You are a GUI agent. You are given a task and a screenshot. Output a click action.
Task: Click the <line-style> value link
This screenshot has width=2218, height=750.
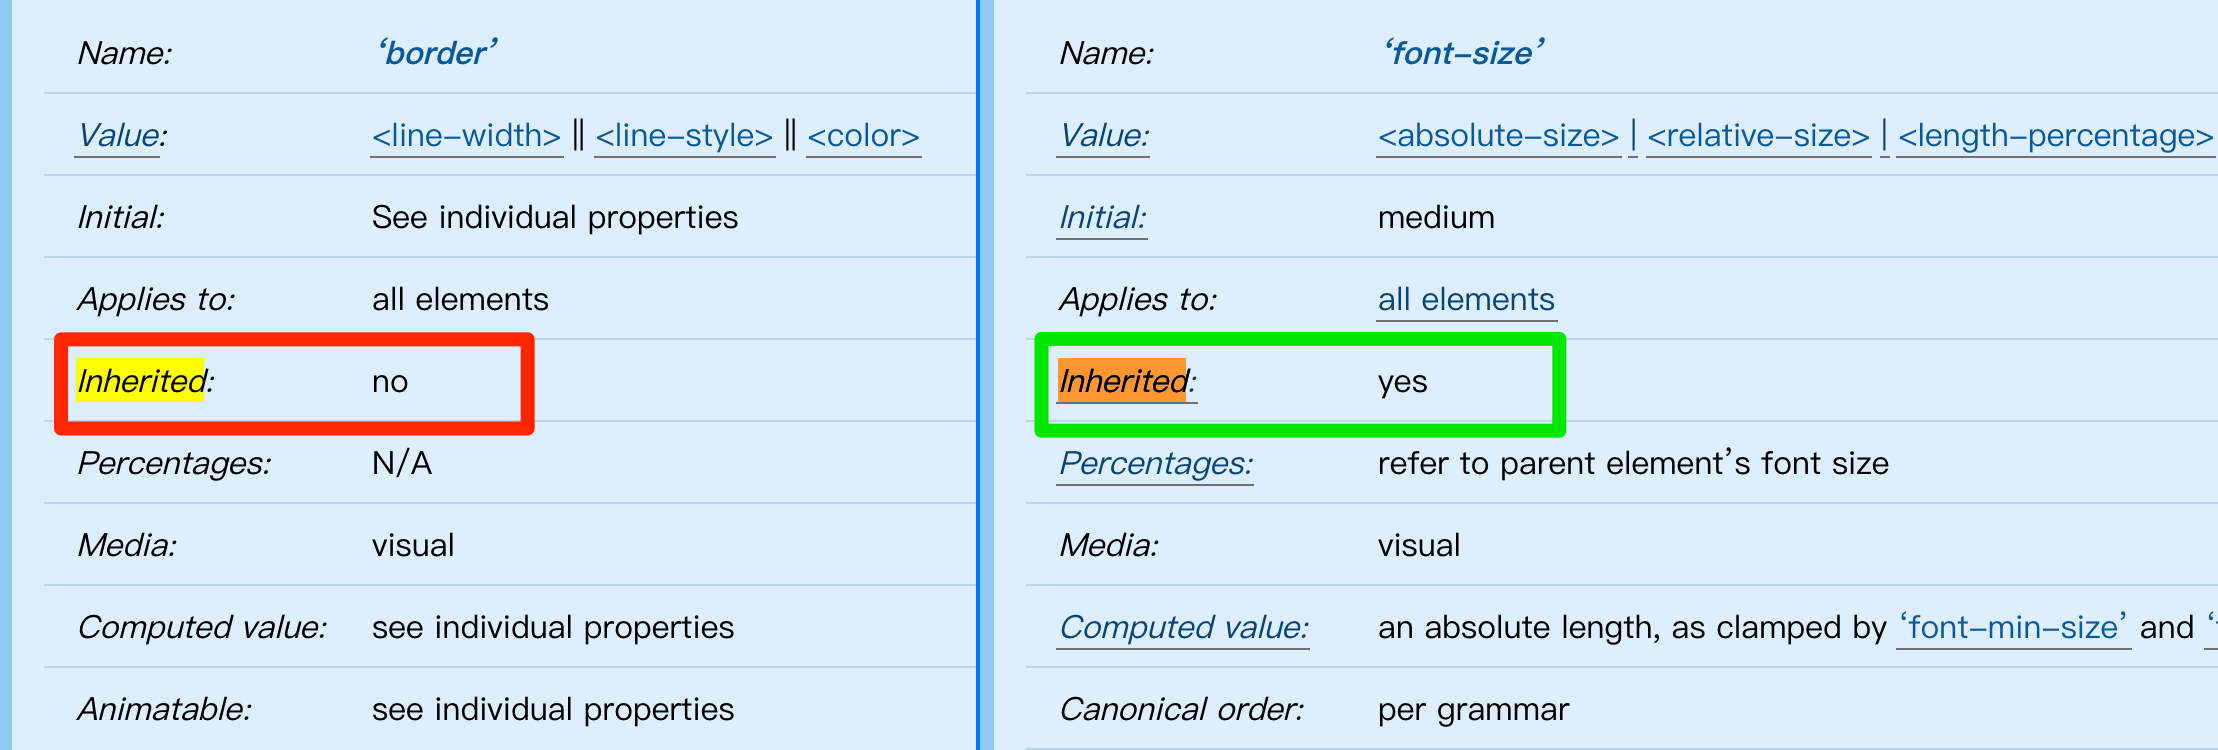tap(684, 135)
